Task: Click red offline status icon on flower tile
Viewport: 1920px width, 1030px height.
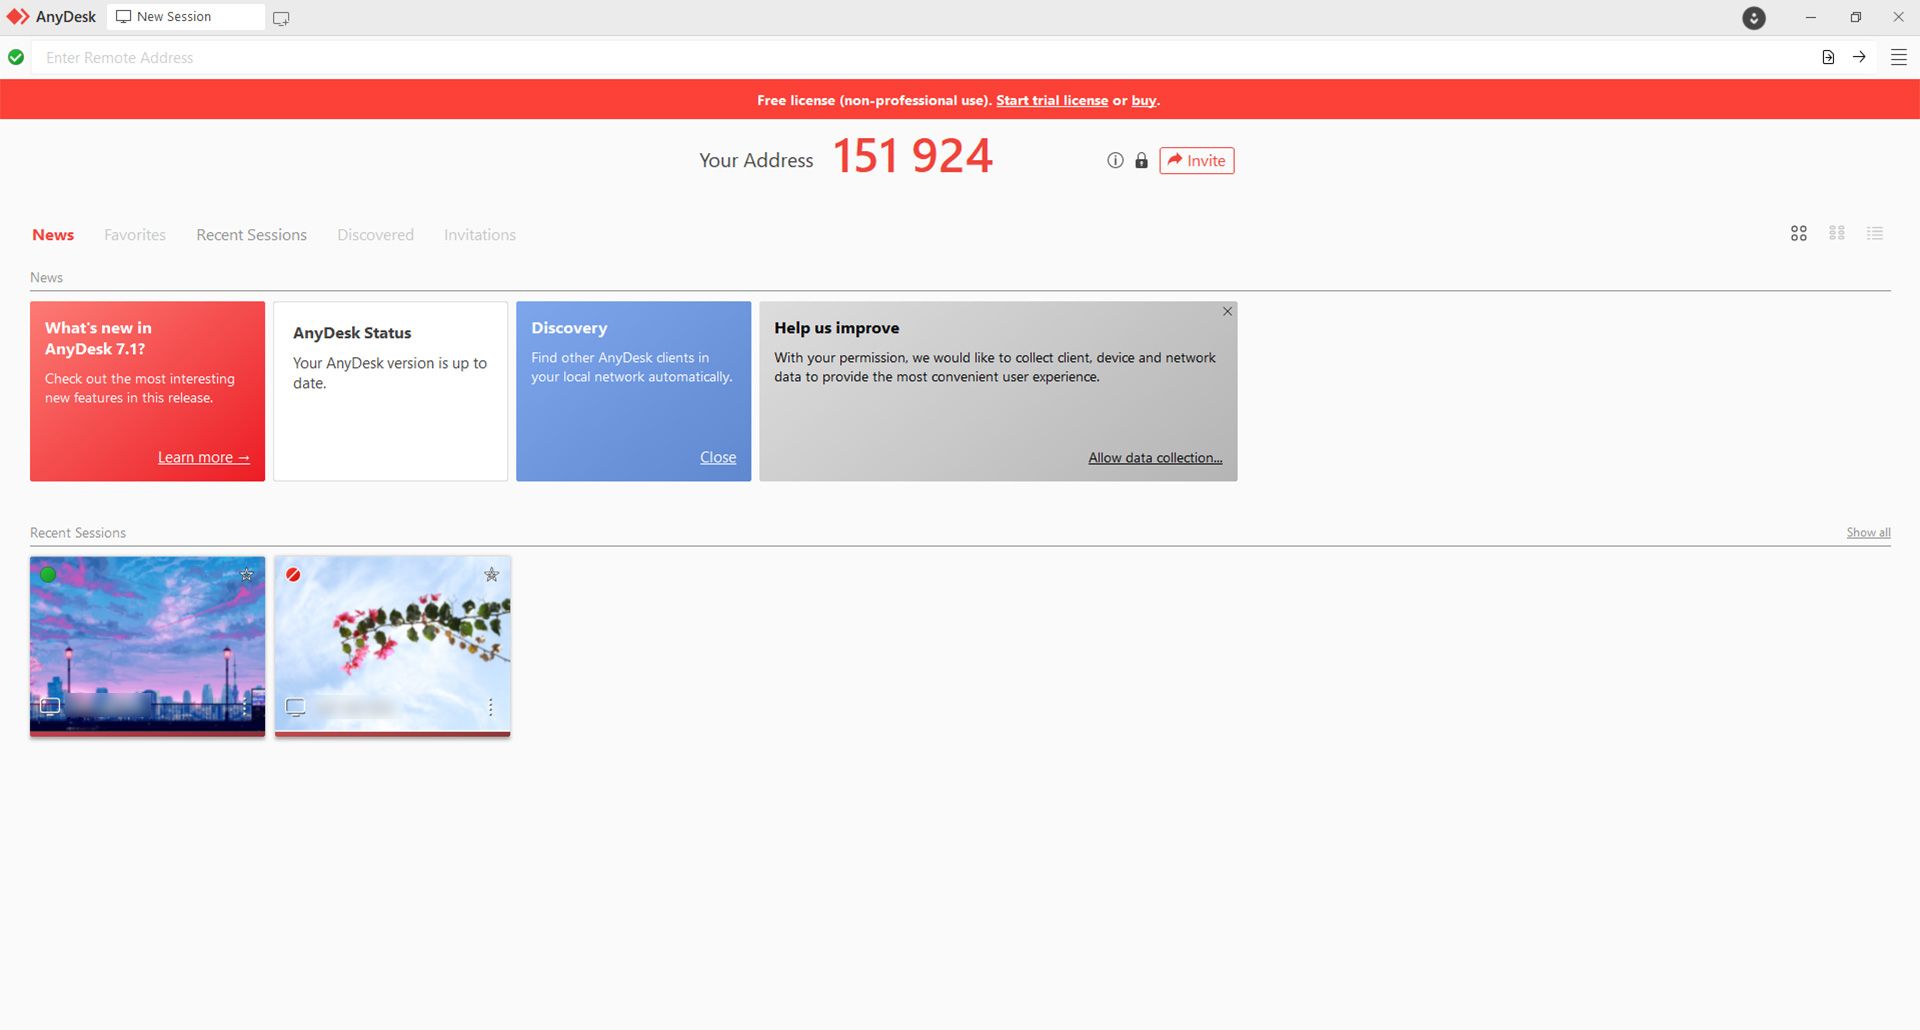Action: [293, 575]
